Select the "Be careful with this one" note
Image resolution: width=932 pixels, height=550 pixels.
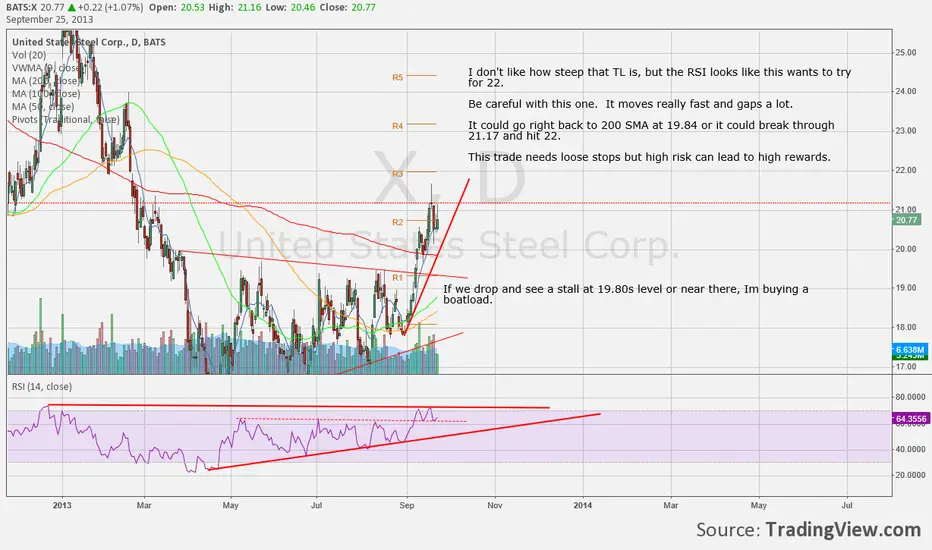tap(630, 104)
